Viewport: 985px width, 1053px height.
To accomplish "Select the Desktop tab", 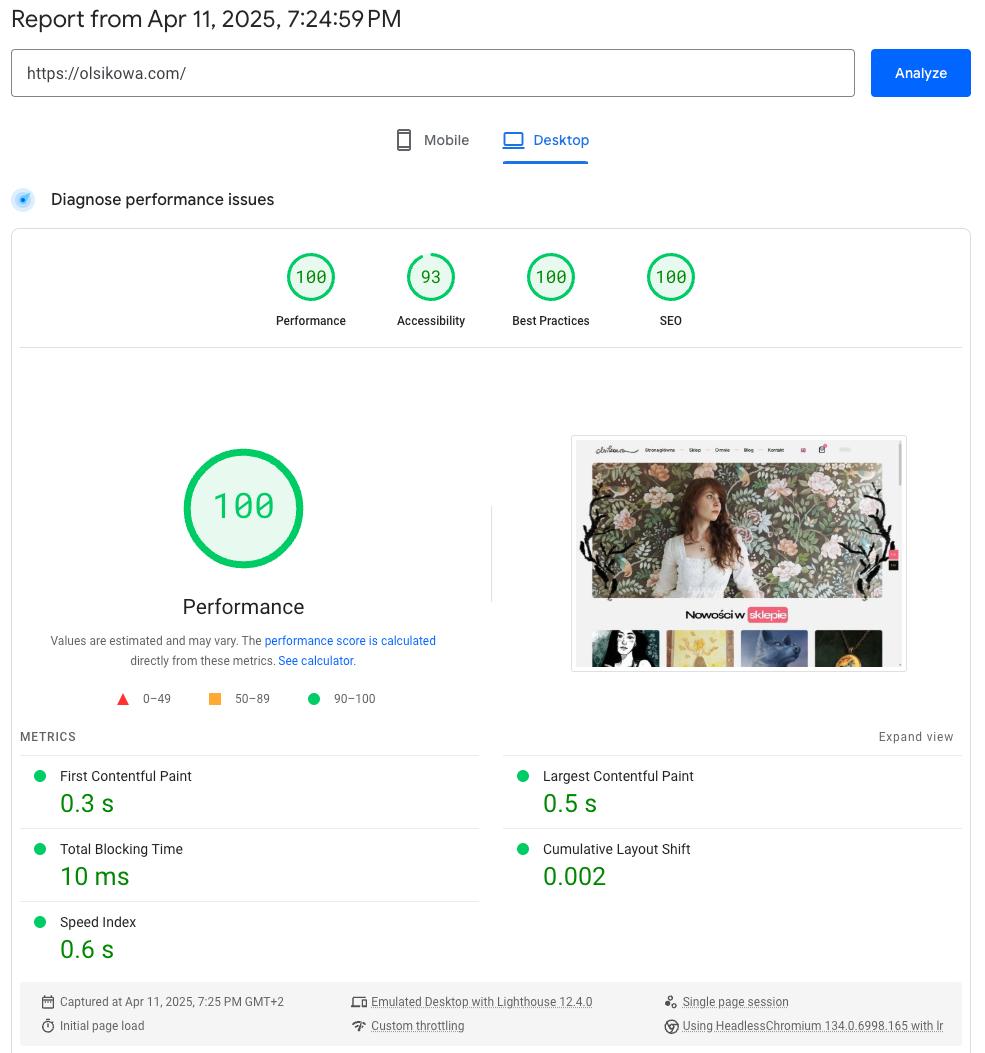I will [x=546, y=140].
